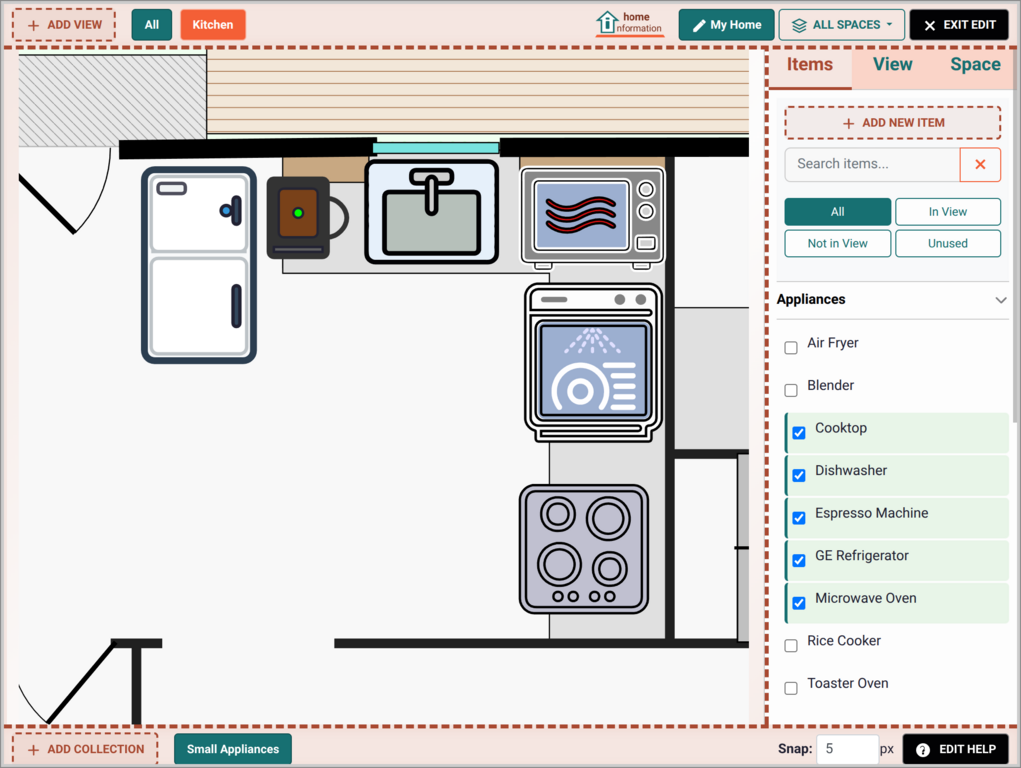The height and width of the screenshot is (768, 1021).
Task: Check the Rice Cooker checkbox
Action: tap(790, 646)
